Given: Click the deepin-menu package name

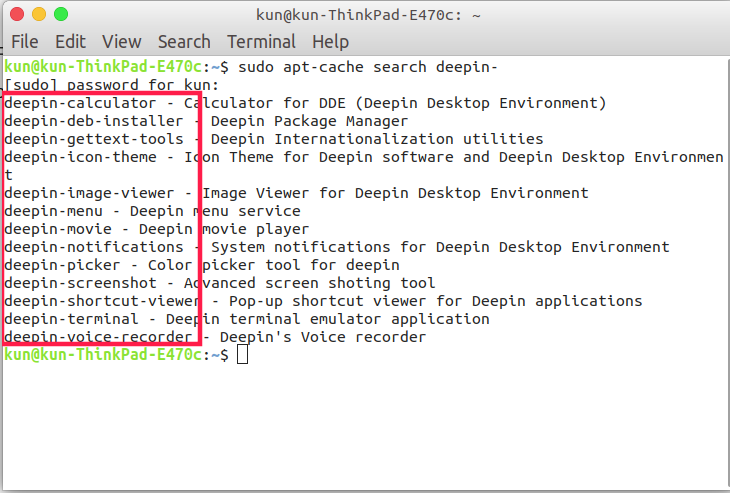Looking at the screenshot, I should point(53,211).
